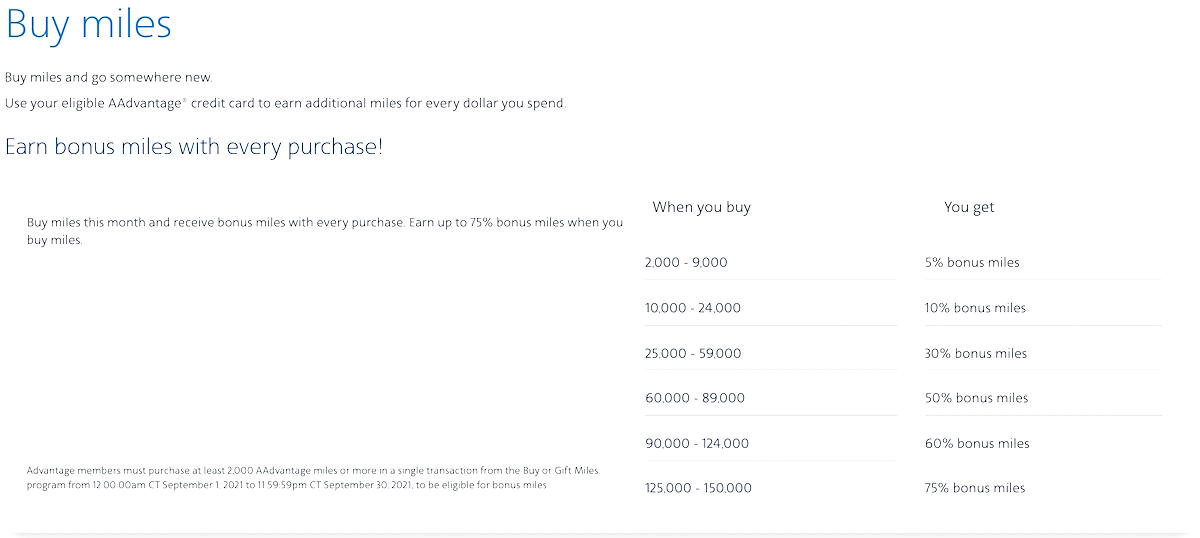Click the 30% bonus miles cell
Screen dimensions: 1200x538
976,353
